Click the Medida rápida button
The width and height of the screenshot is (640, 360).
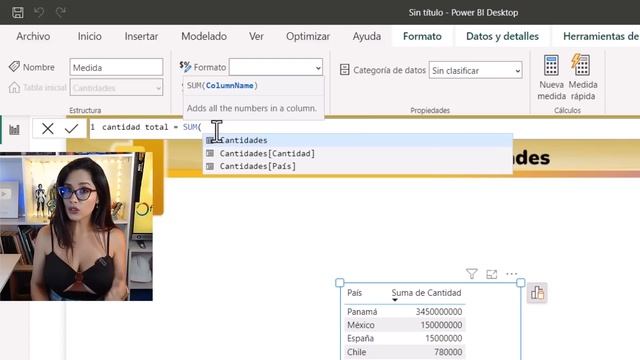(582, 77)
